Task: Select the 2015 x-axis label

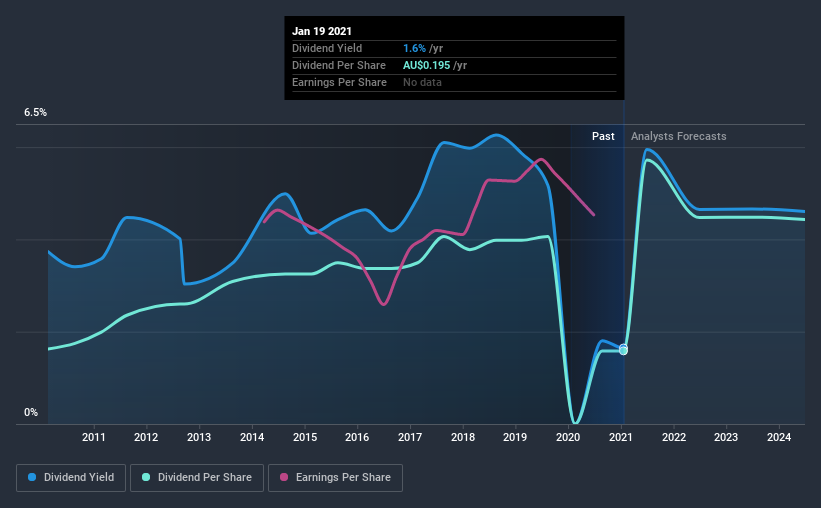Action: click(305, 437)
